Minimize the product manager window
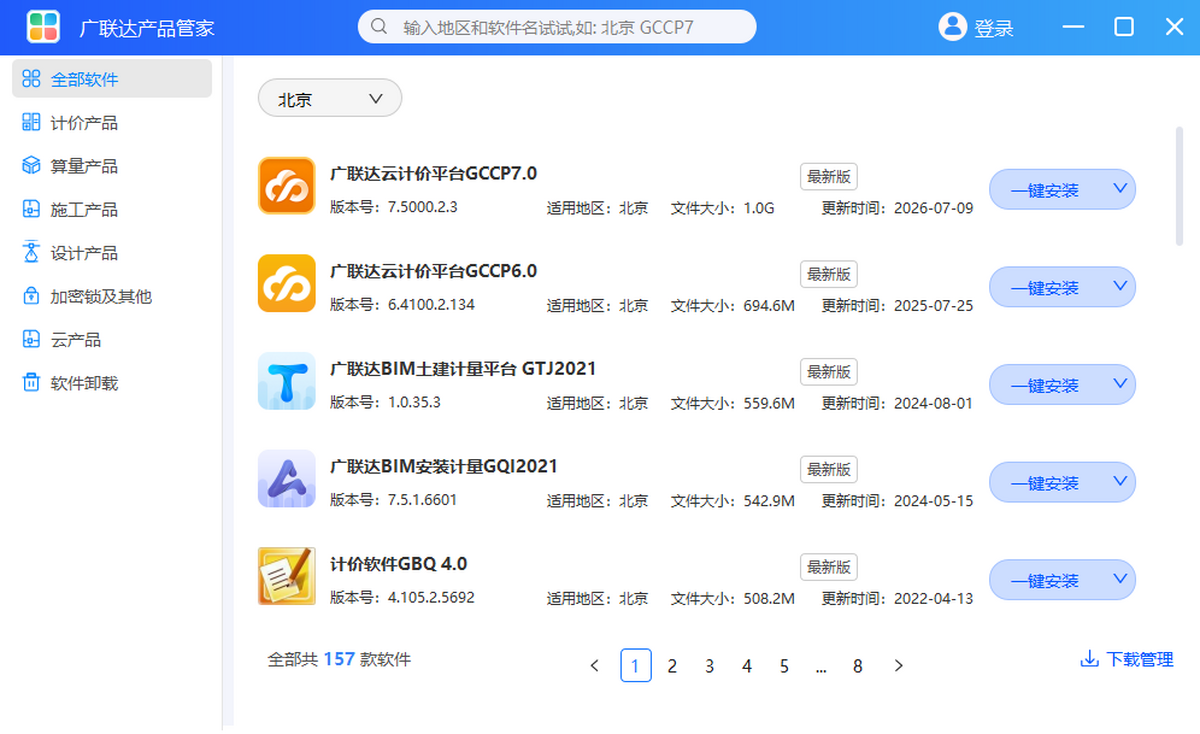 (1073, 27)
